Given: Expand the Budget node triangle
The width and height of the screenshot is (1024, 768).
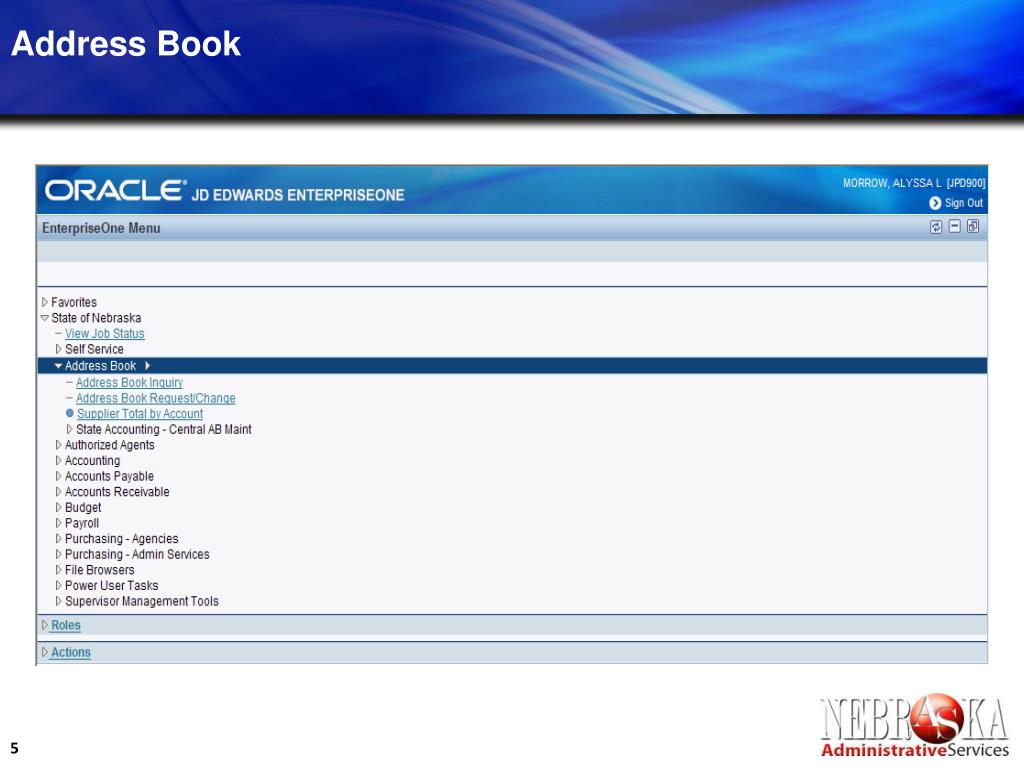Looking at the screenshot, I should 58,507.
